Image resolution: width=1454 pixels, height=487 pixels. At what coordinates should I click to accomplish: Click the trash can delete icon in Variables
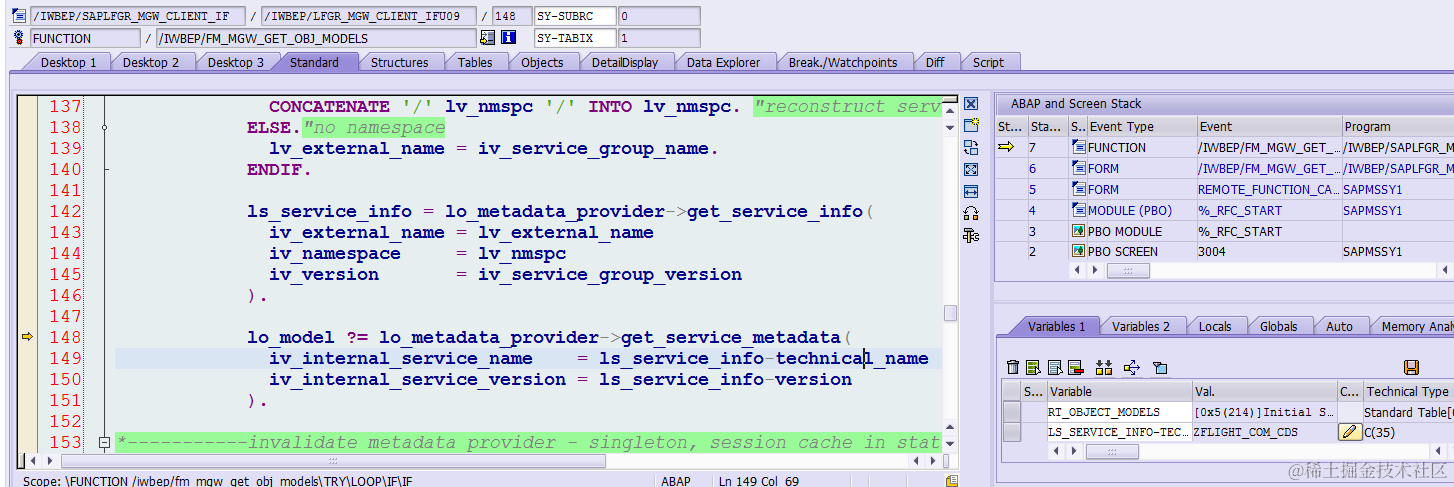pos(1014,368)
